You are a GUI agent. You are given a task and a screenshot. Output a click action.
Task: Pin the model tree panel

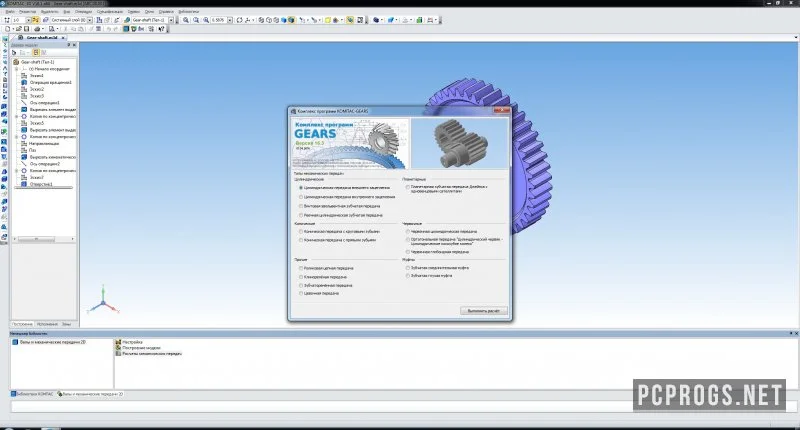click(68, 45)
